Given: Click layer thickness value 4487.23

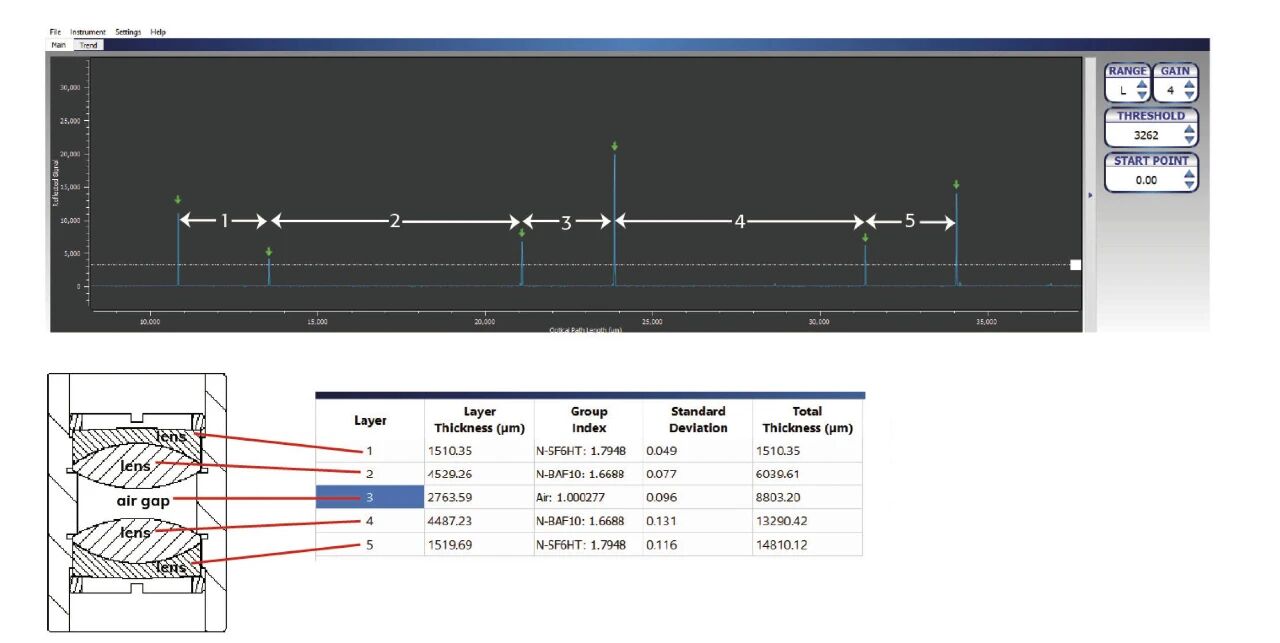Looking at the screenshot, I should (x=448, y=521).
